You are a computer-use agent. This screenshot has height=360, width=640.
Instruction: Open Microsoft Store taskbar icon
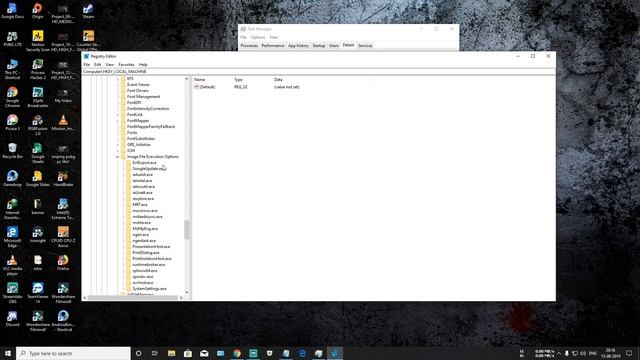(188, 353)
